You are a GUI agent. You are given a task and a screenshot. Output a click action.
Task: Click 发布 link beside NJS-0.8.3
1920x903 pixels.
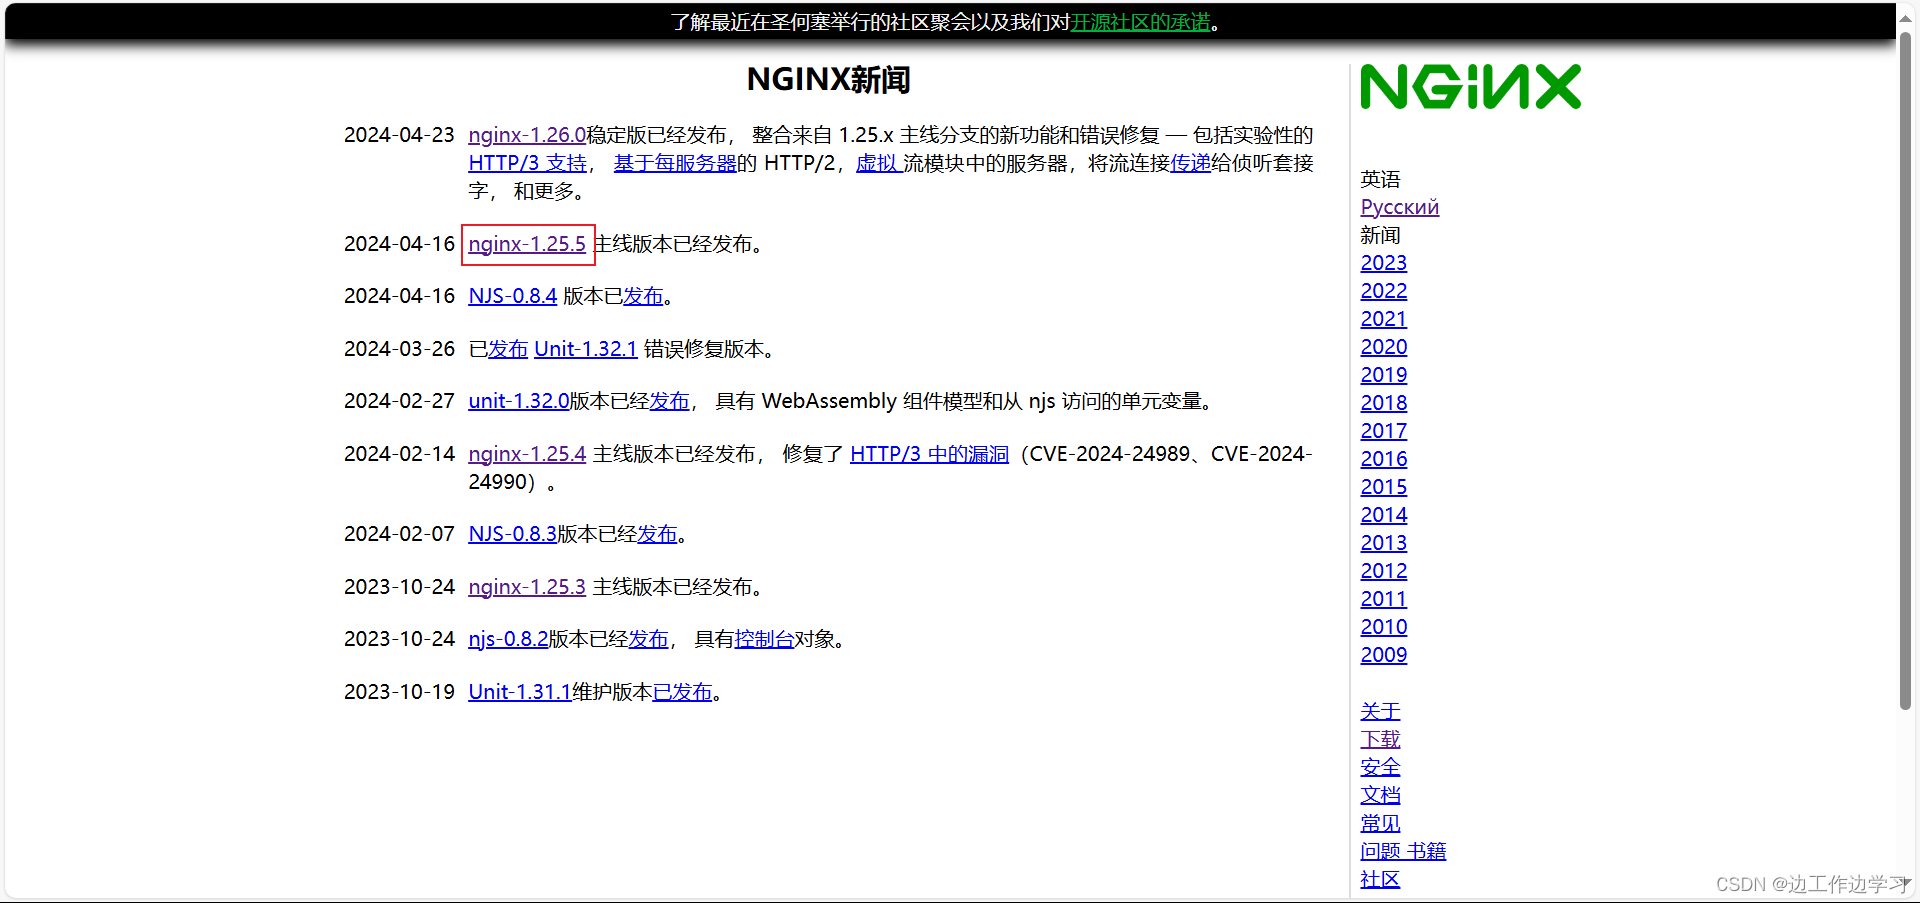[x=657, y=534]
